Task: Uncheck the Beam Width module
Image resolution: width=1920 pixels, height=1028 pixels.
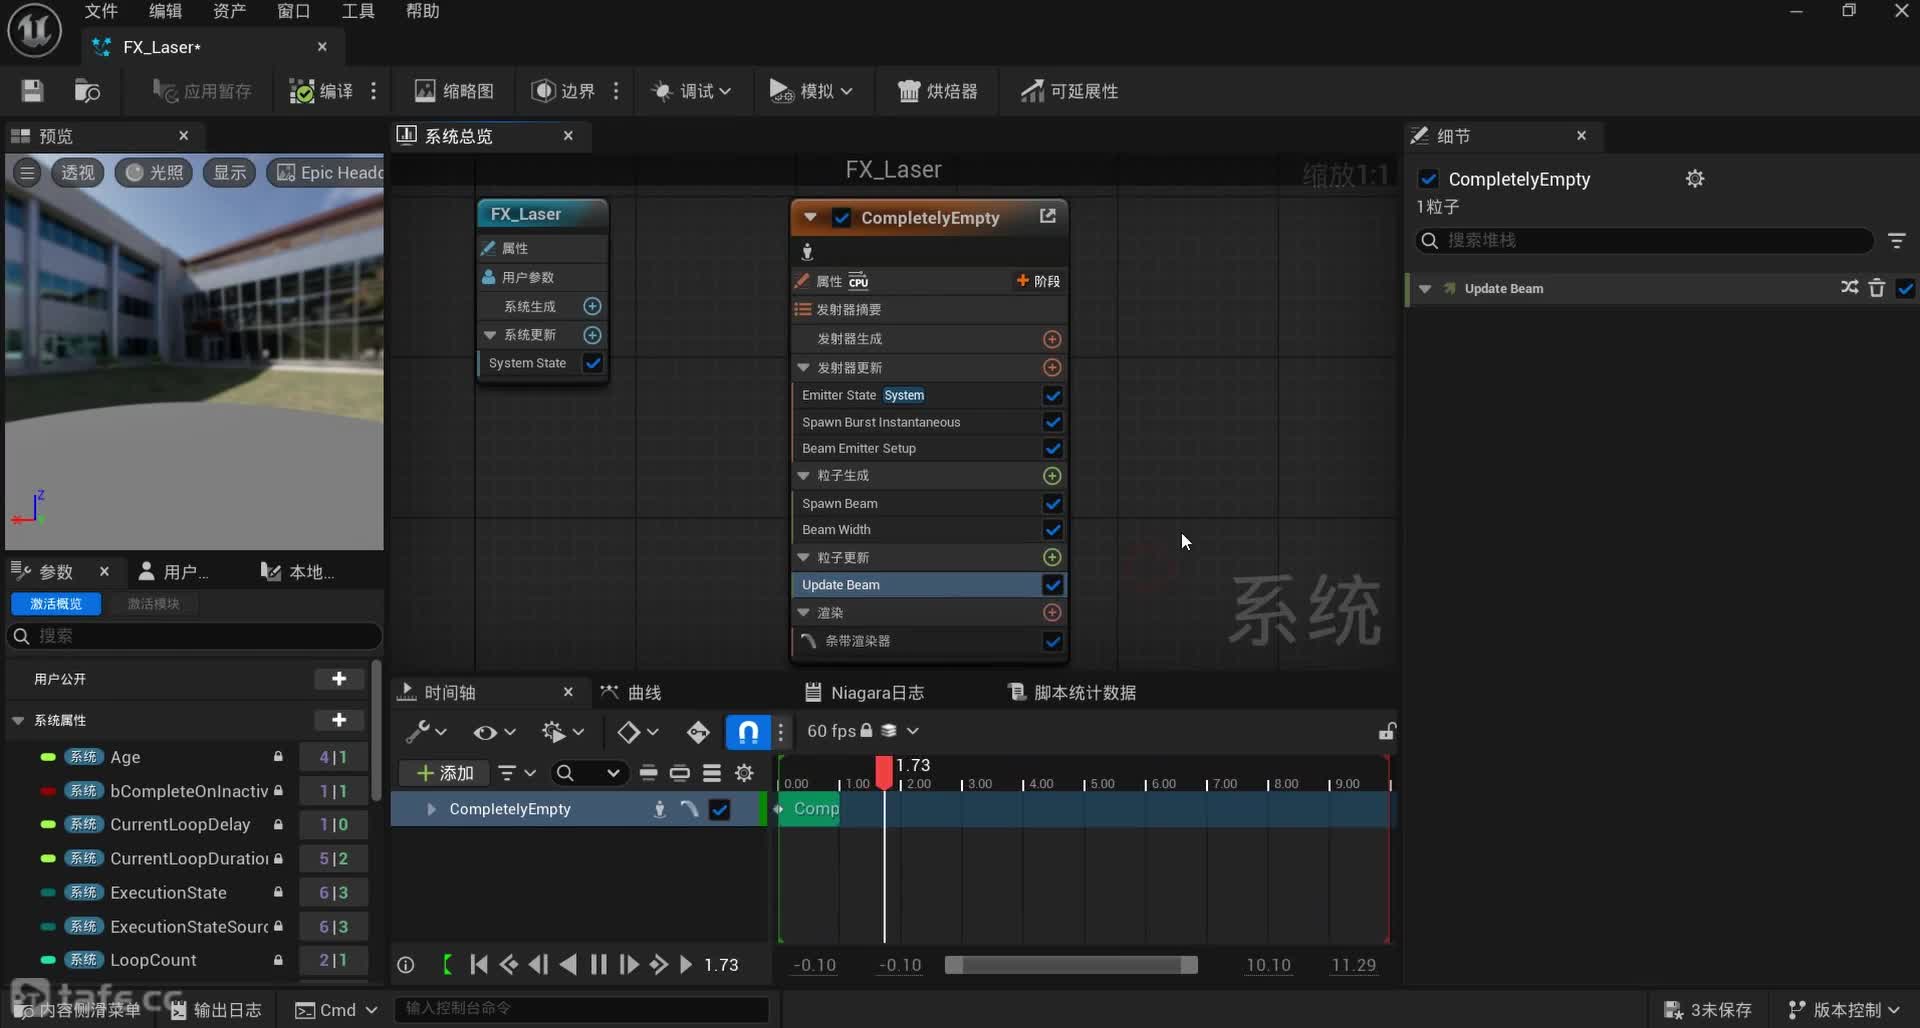Action: pyautogui.click(x=1052, y=530)
